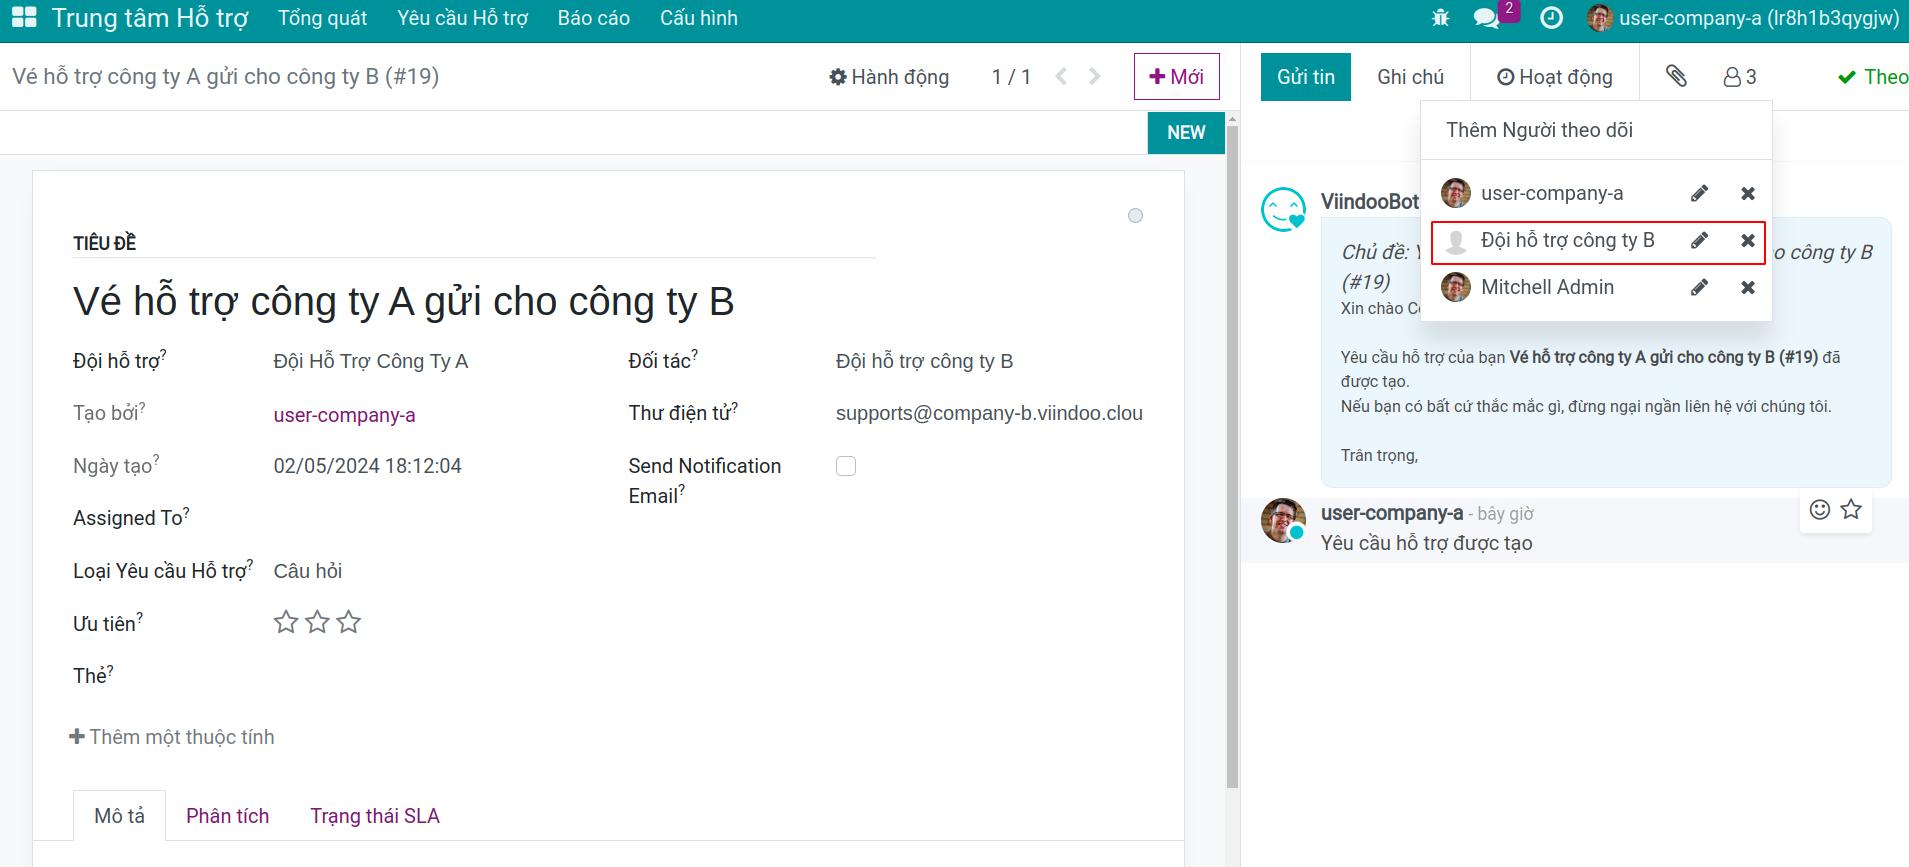Go to Tổng quát menu
Image resolution: width=1909 pixels, height=867 pixels.
click(x=322, y=18)
